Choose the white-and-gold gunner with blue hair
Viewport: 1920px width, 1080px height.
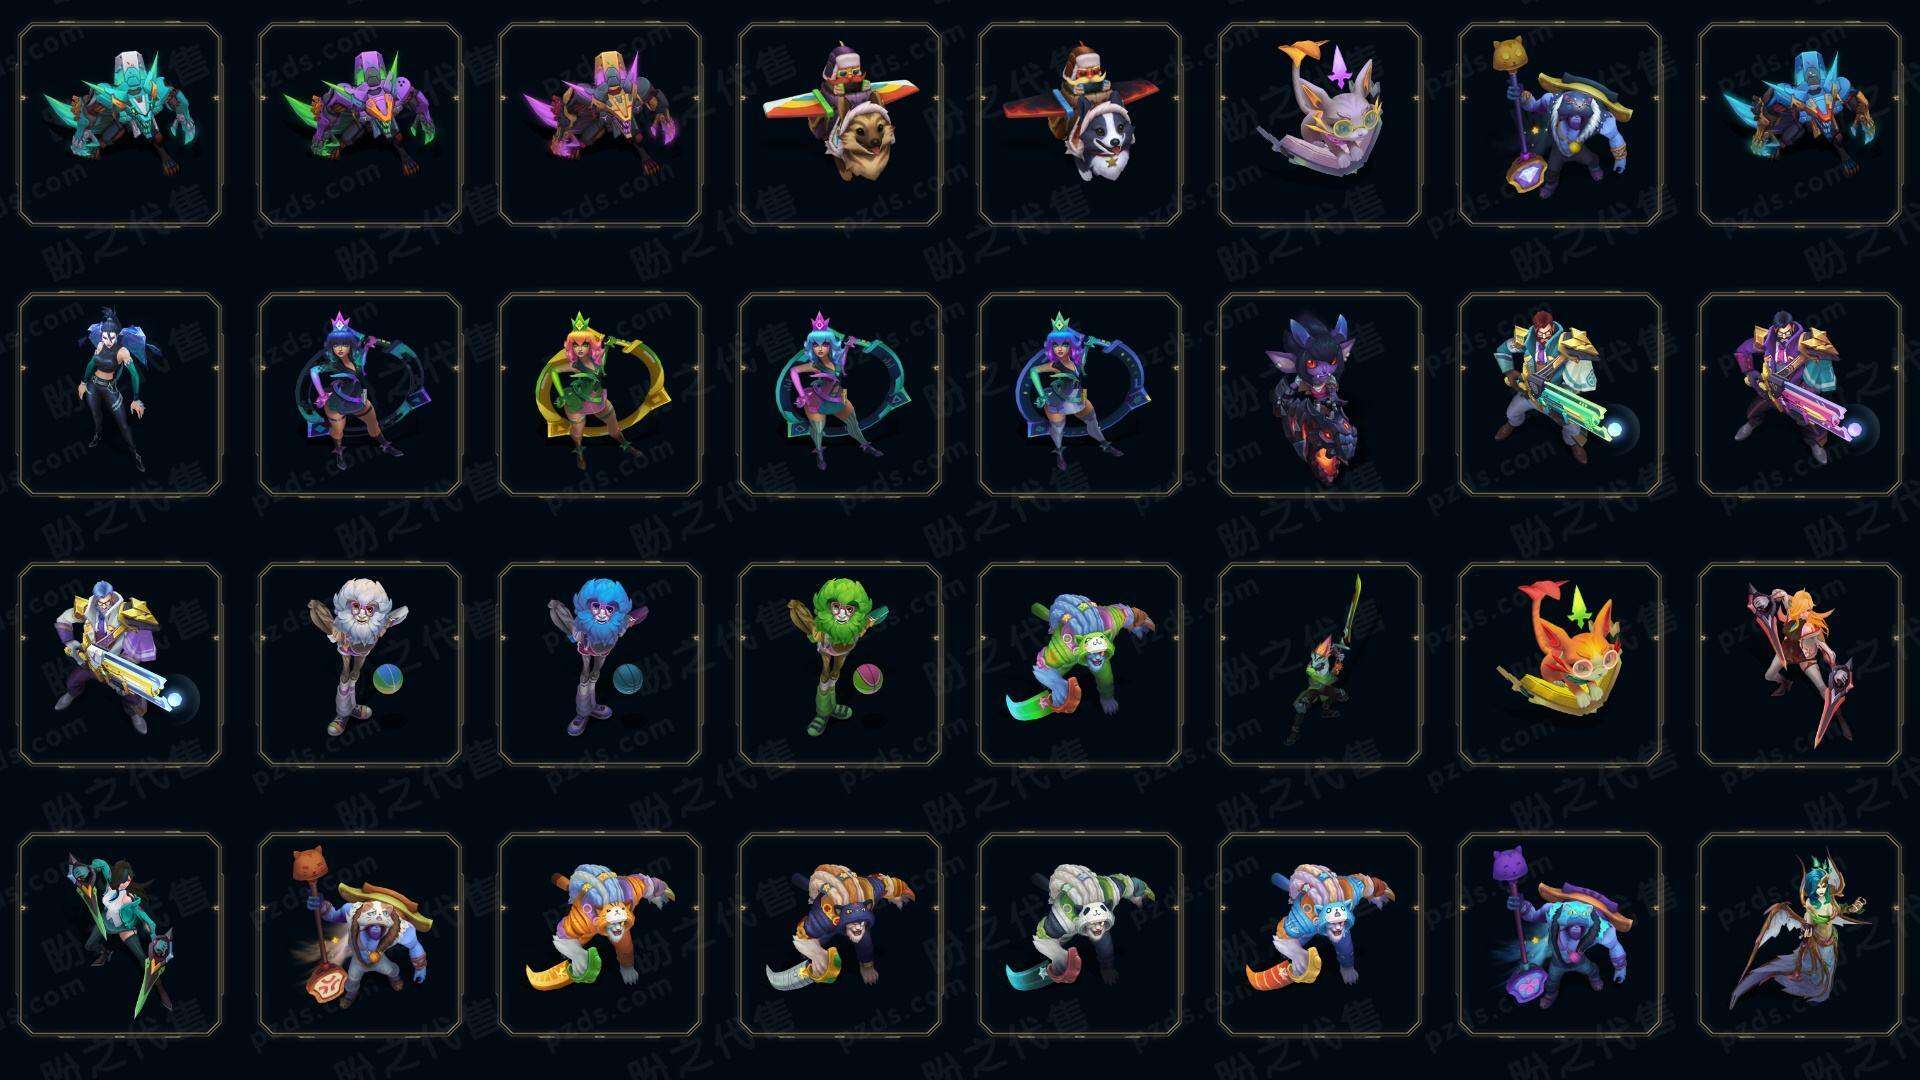[120, 665]
